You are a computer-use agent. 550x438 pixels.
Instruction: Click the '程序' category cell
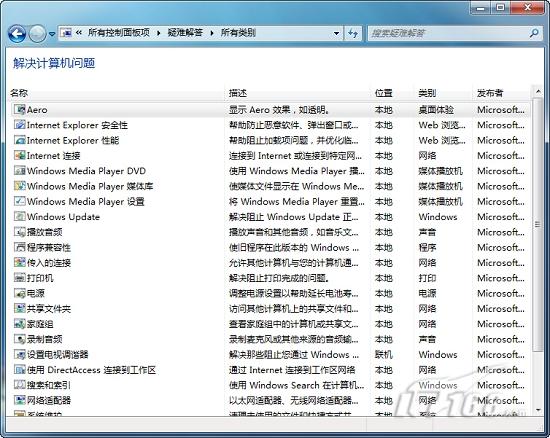(427, 248)
